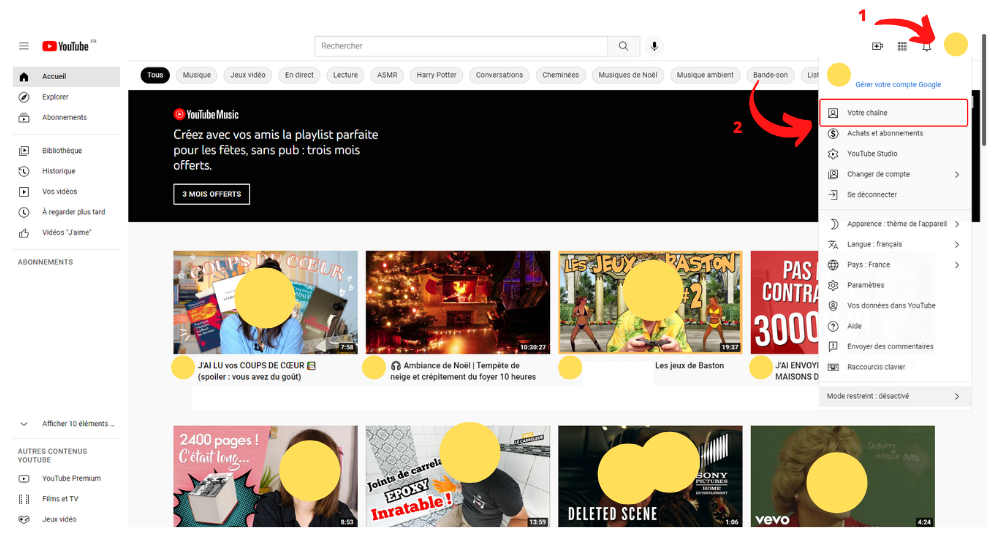Open Ambiance de Noël fireplace thumbnail
Image resolution: width=1000 pixels, height=560 pixels.
tap(458, 302)
